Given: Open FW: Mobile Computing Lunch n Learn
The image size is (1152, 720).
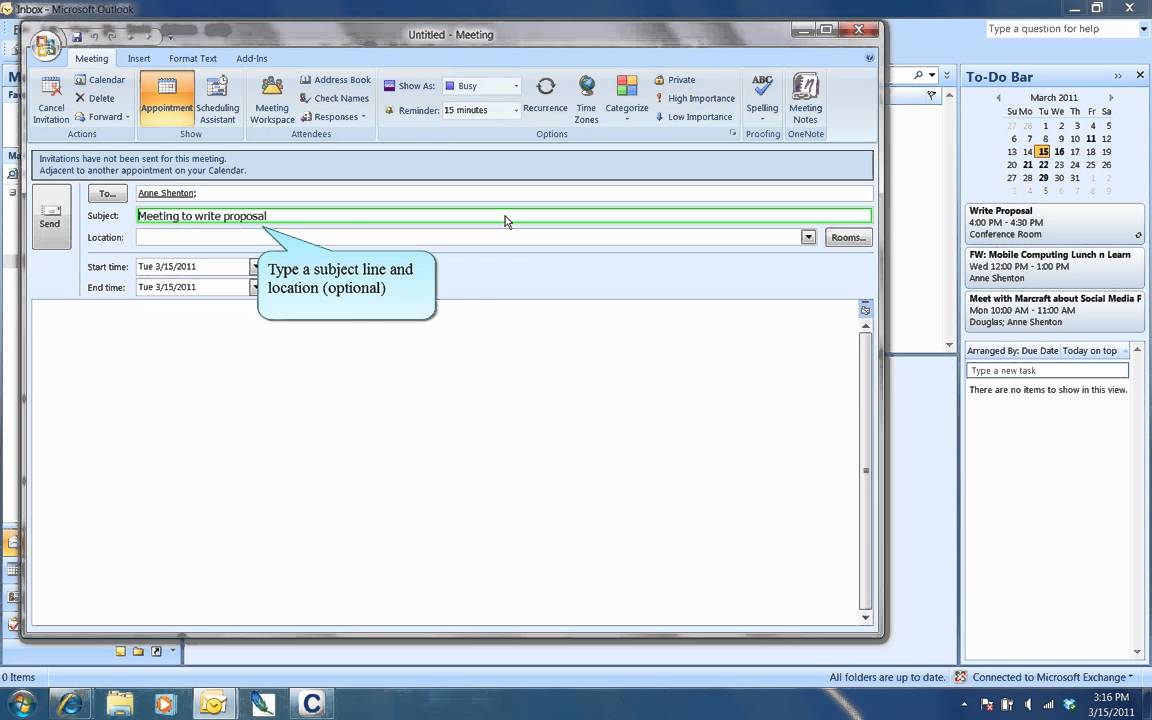Looking at the screenshot, I should point(1054,266).
